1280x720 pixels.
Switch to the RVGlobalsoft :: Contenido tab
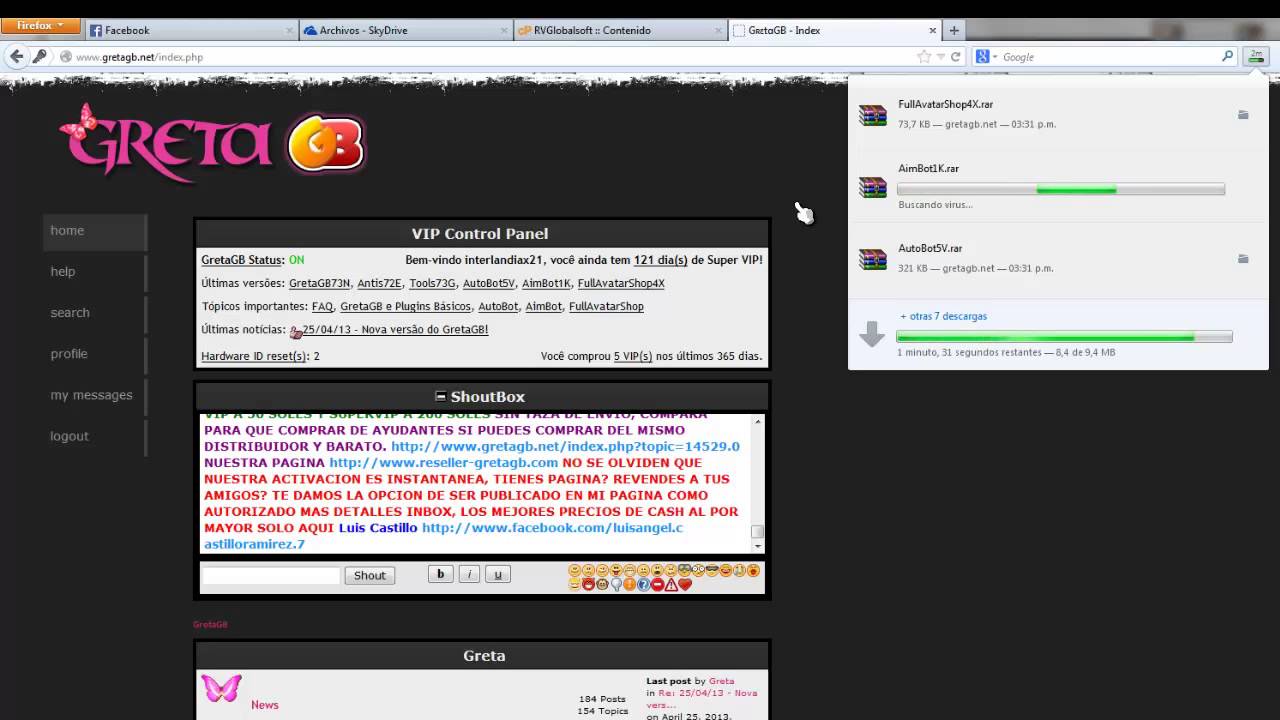coord(620,30)
